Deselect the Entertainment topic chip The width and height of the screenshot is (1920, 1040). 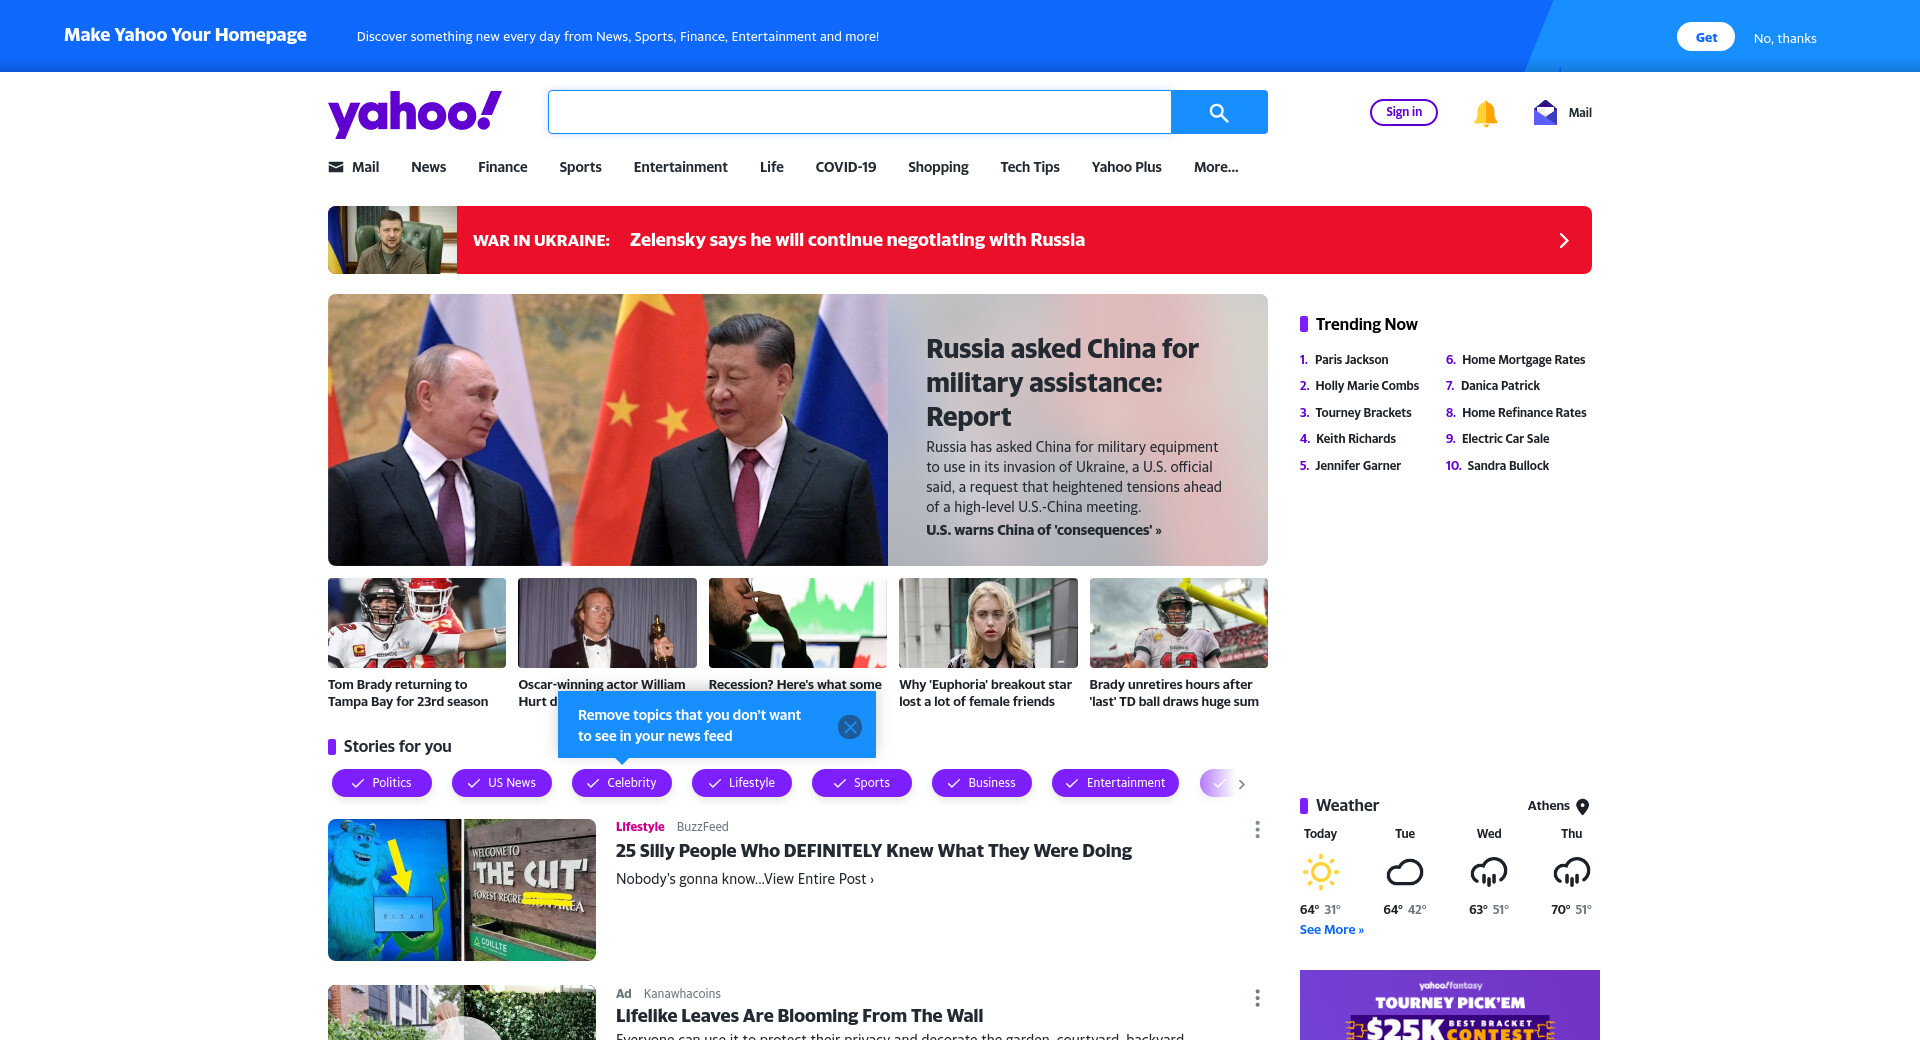1115,783
